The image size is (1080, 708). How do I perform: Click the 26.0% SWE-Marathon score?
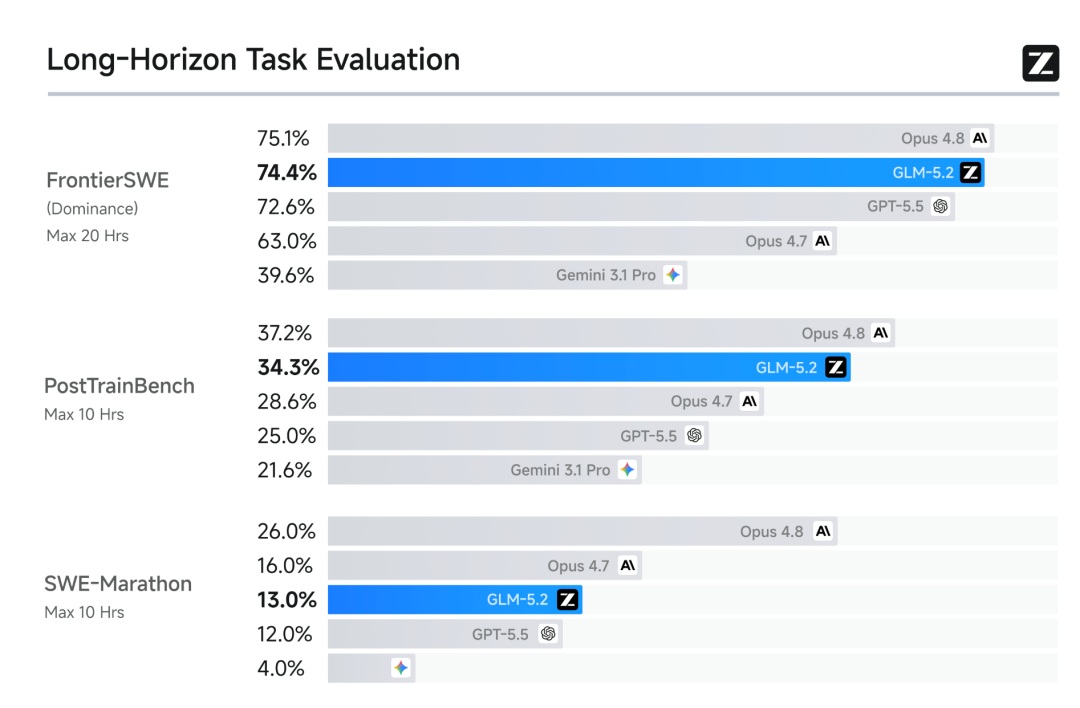tap(287, 532)
